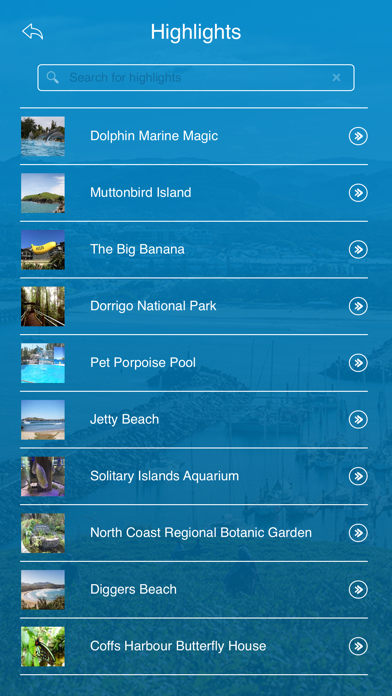The image size is (392, 696).
Task: Tap Pet Porpoise Pool double-chevron icon
Action: (x=358, y=363)
